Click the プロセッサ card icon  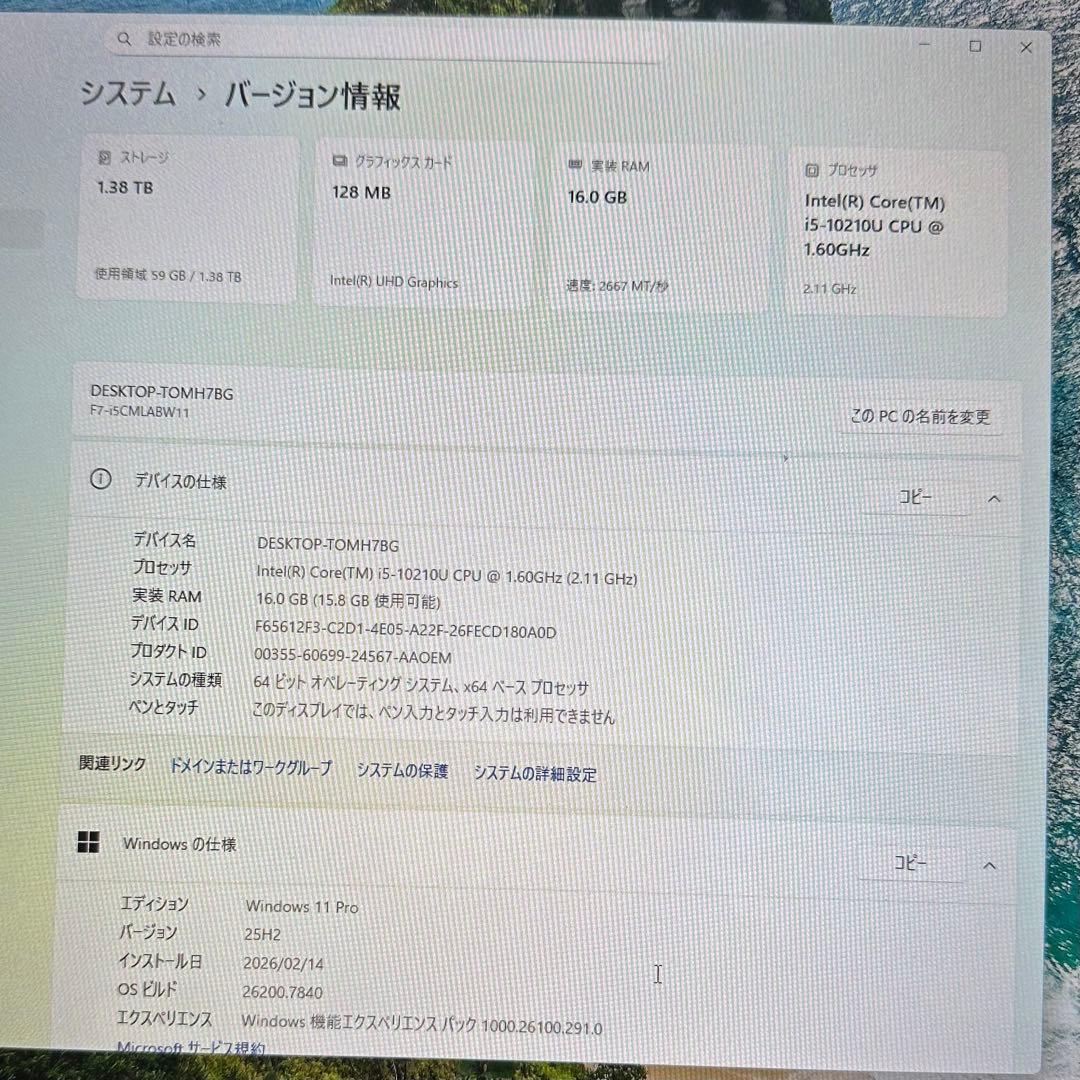pyautogui.click(x=812, y=170)
